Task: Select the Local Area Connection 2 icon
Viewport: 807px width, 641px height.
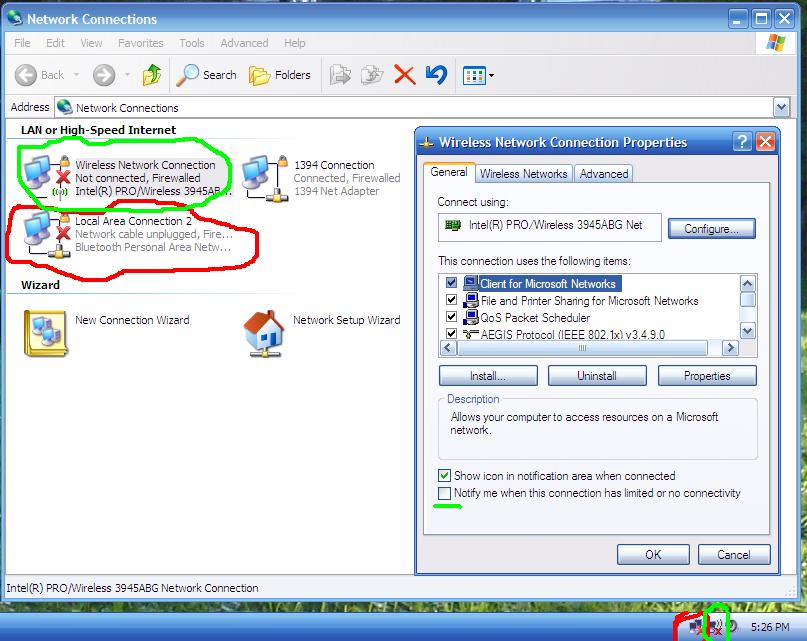Action: 46,234
